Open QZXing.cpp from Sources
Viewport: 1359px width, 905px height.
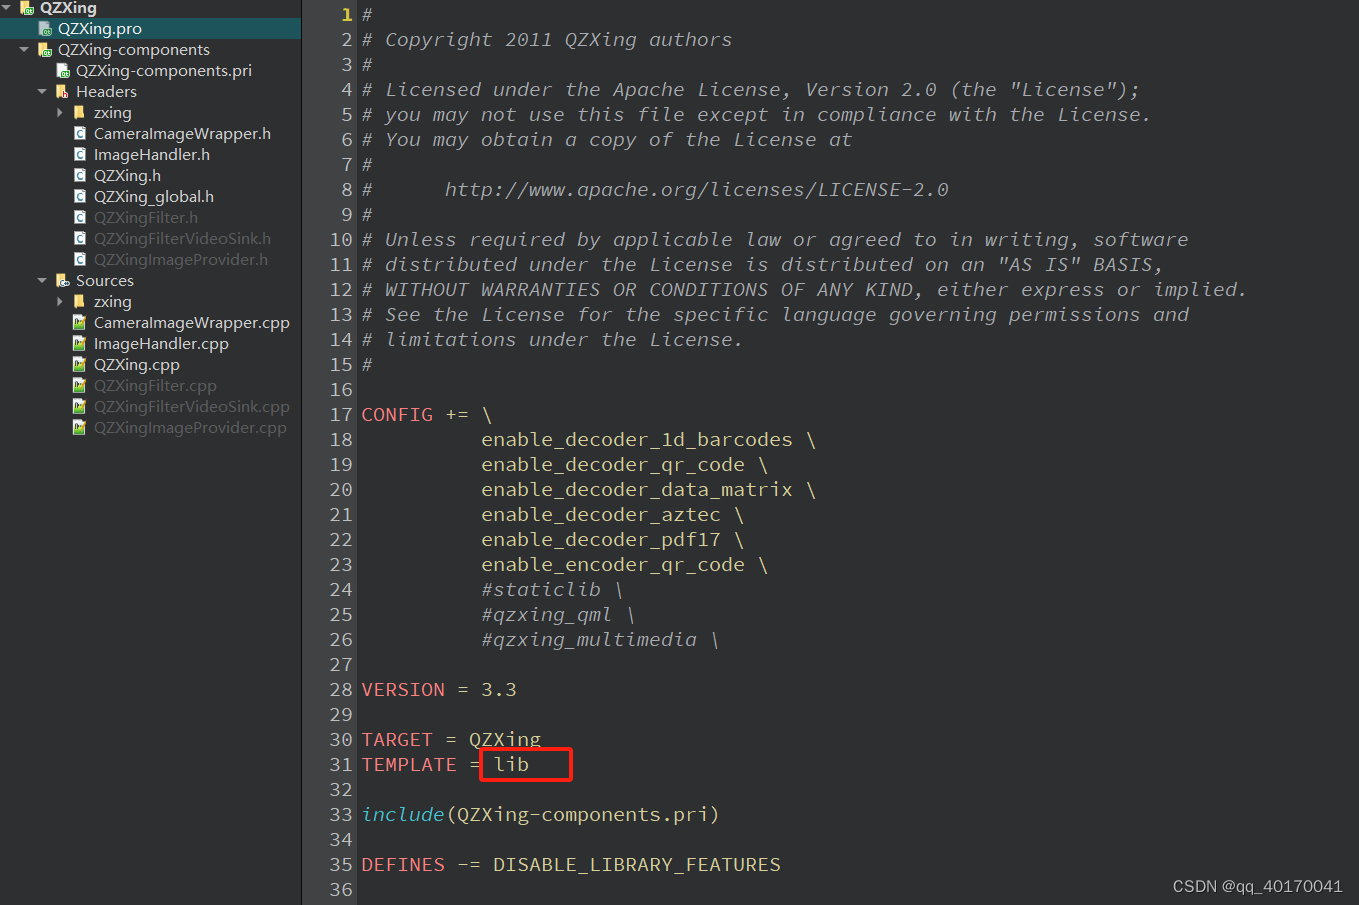click(x=137, y=364)
